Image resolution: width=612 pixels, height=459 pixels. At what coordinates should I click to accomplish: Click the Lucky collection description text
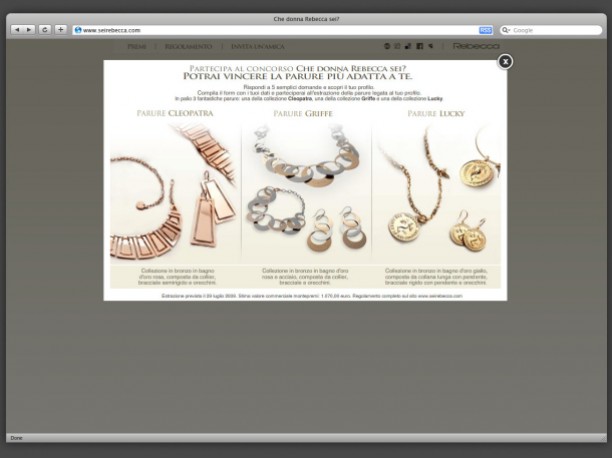(436, 276)
